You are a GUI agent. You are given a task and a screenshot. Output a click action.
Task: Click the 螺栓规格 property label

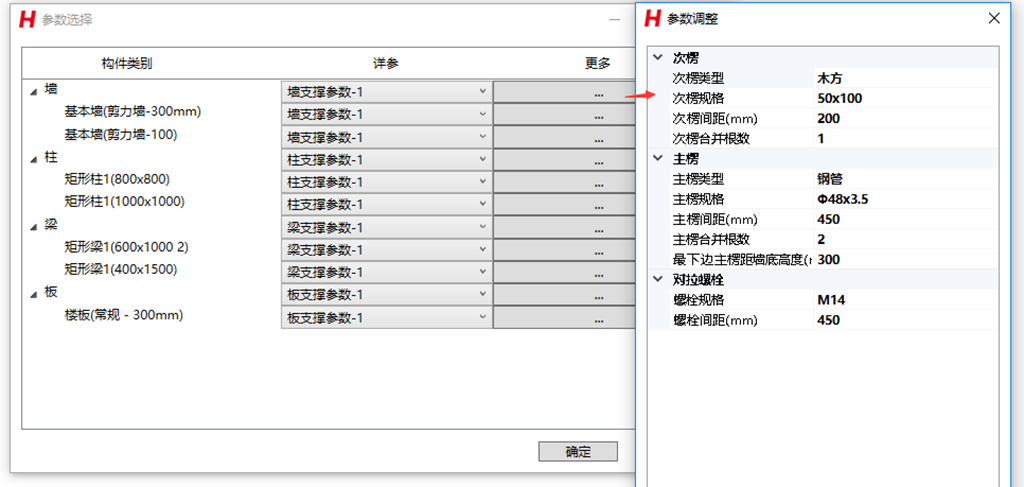(x=698, y=300)
